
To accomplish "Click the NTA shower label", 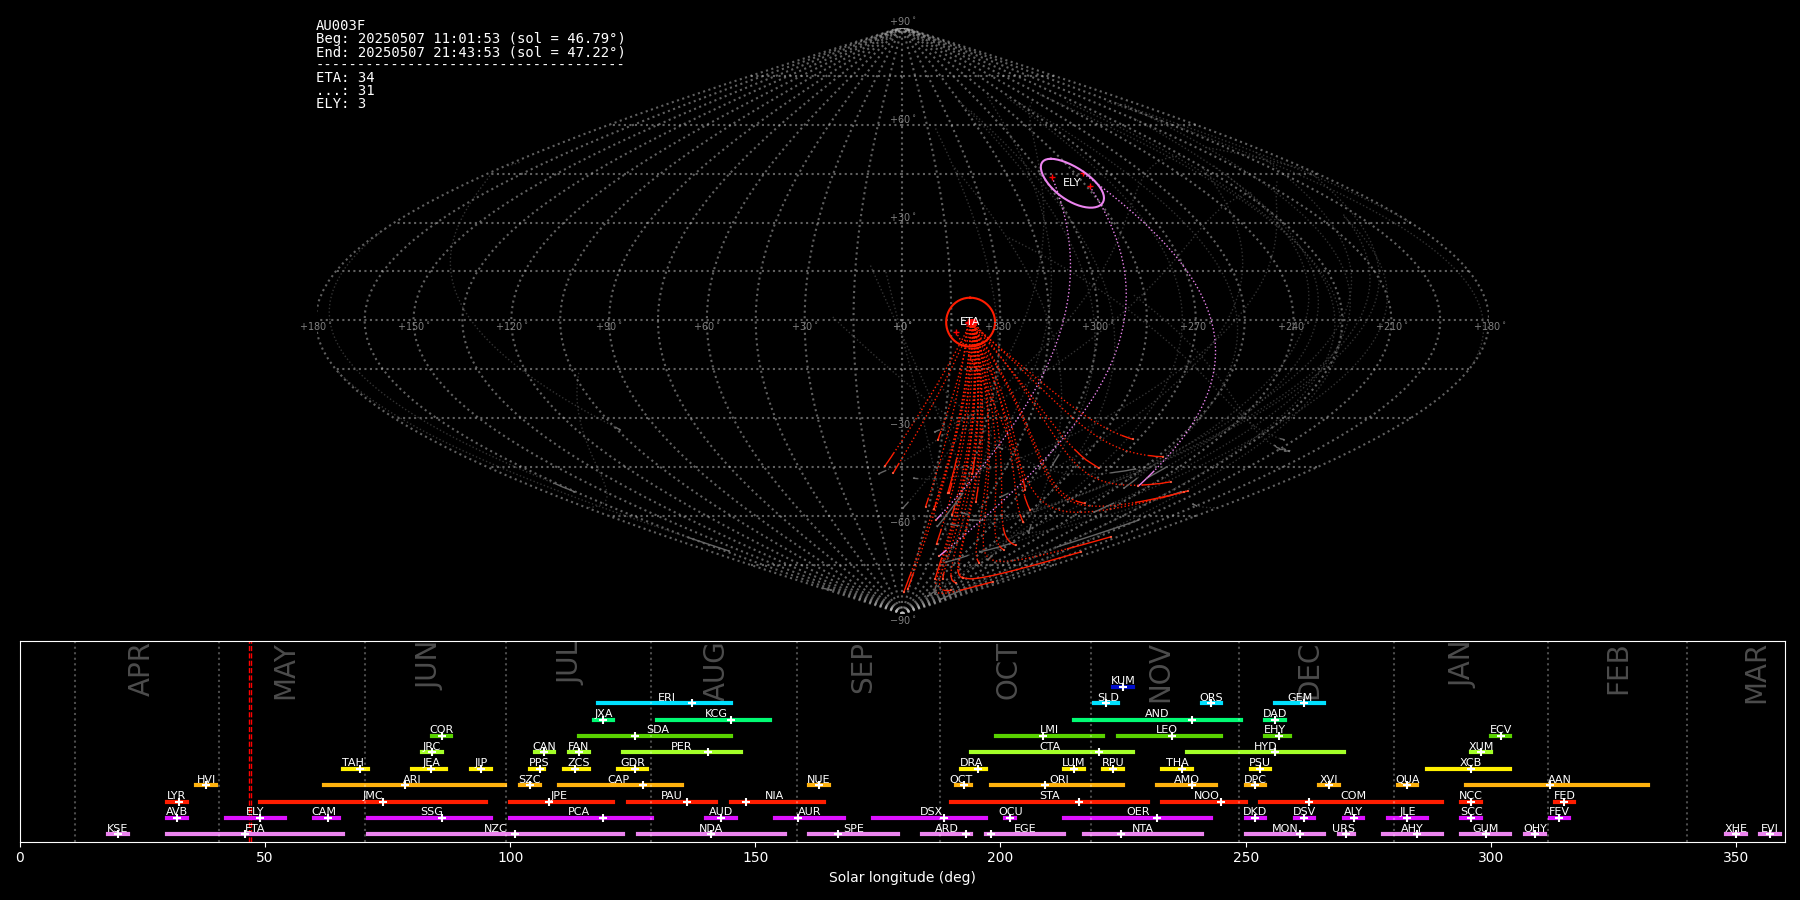I will pos(1143,829).
